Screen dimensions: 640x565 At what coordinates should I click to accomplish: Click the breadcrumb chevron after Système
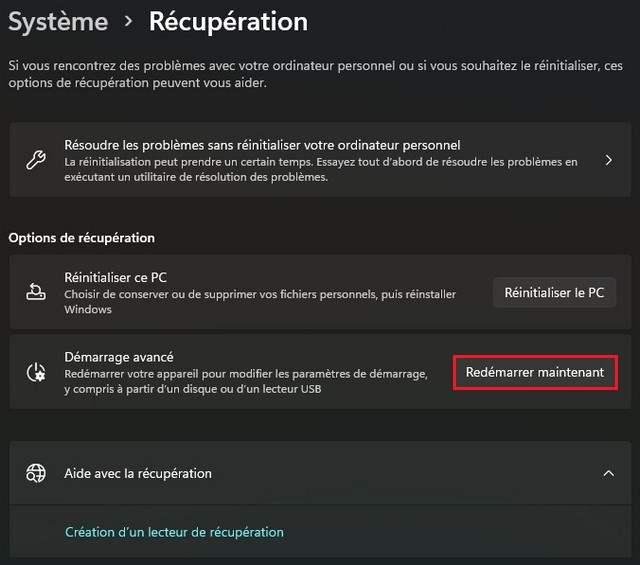[x=128, y=21]
